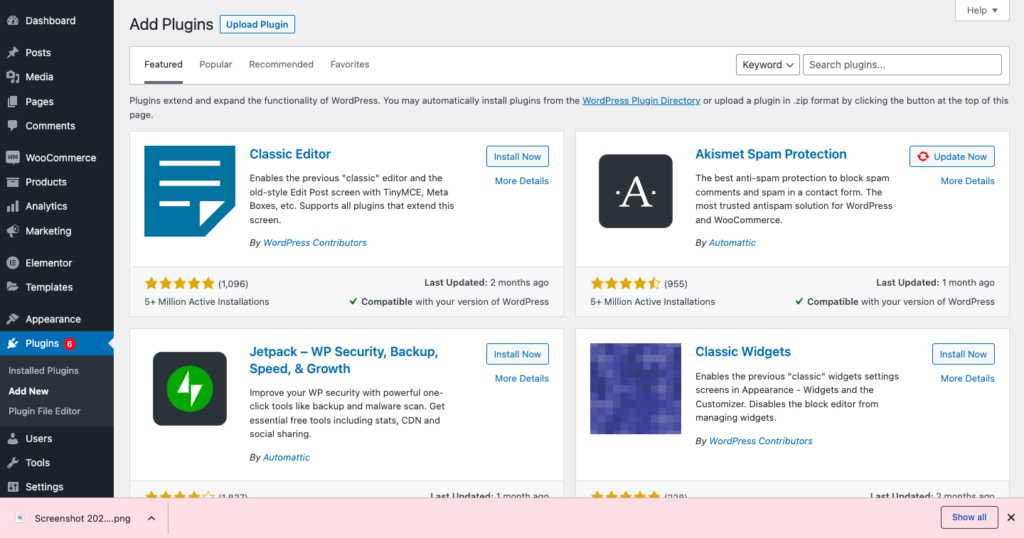Open the Installed Plugins submenu item
Image resolution: width=1024 pixels, height=538 pixels.
click(x=43, y=370)
